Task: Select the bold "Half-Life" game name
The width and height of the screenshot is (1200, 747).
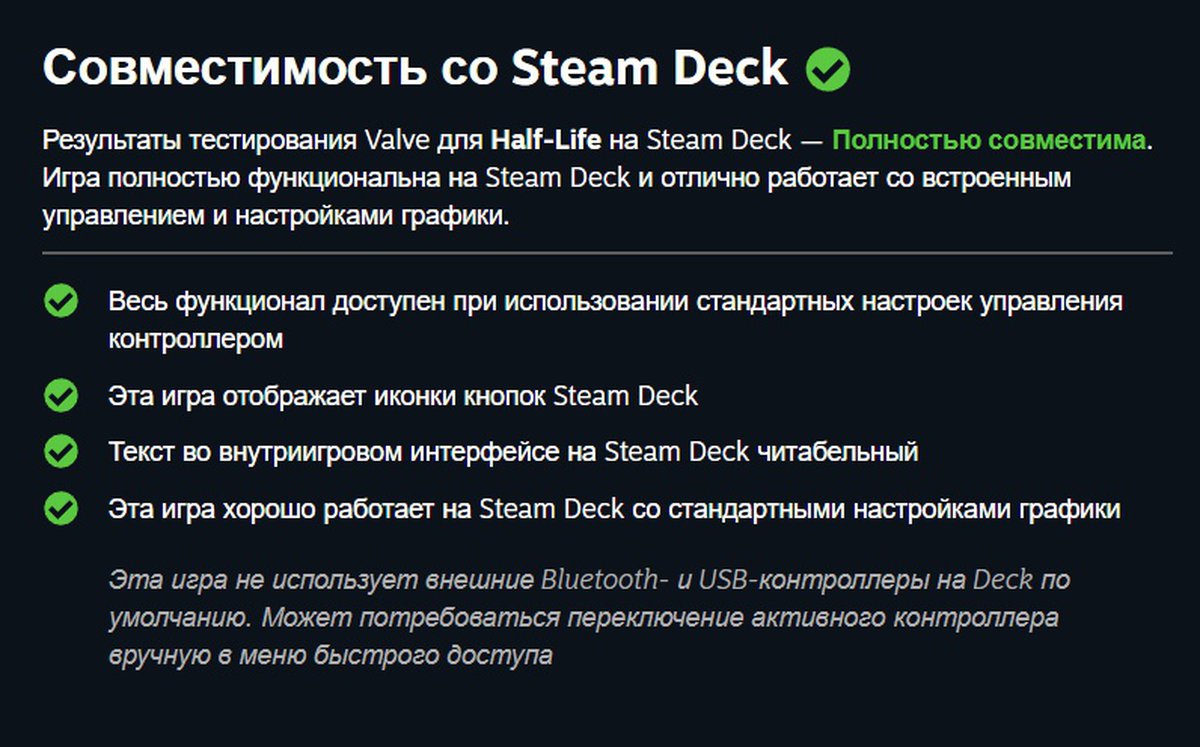Action: 545,139
